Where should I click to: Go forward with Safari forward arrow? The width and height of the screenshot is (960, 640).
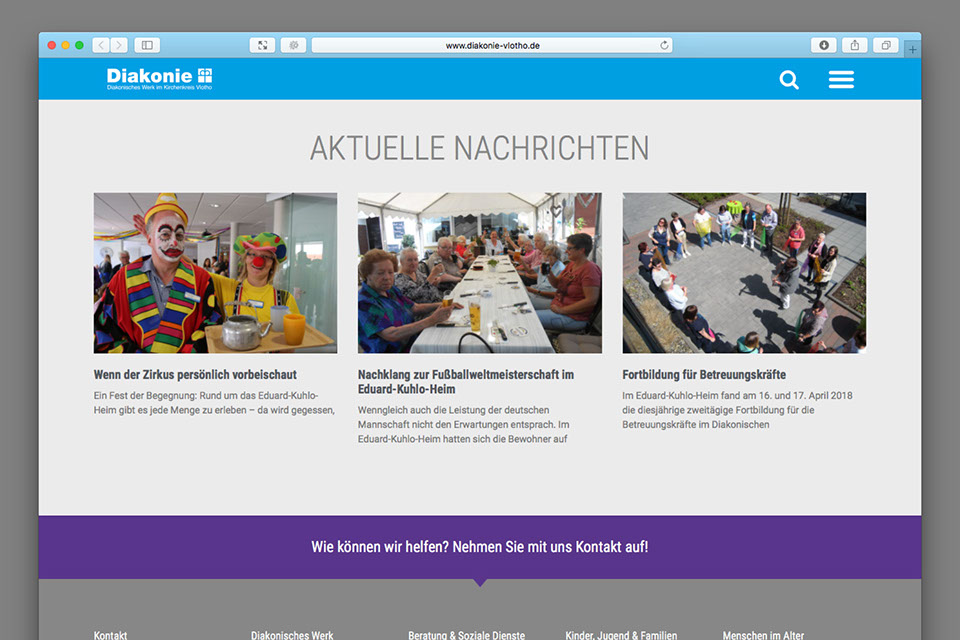(x=119, y=45)
